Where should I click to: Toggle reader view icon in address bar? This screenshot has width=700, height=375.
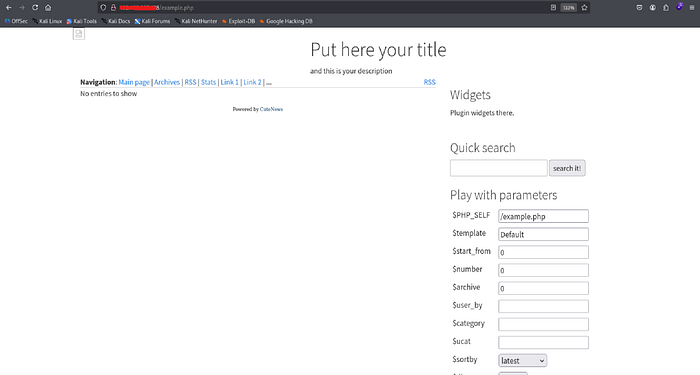pos(553,8)
